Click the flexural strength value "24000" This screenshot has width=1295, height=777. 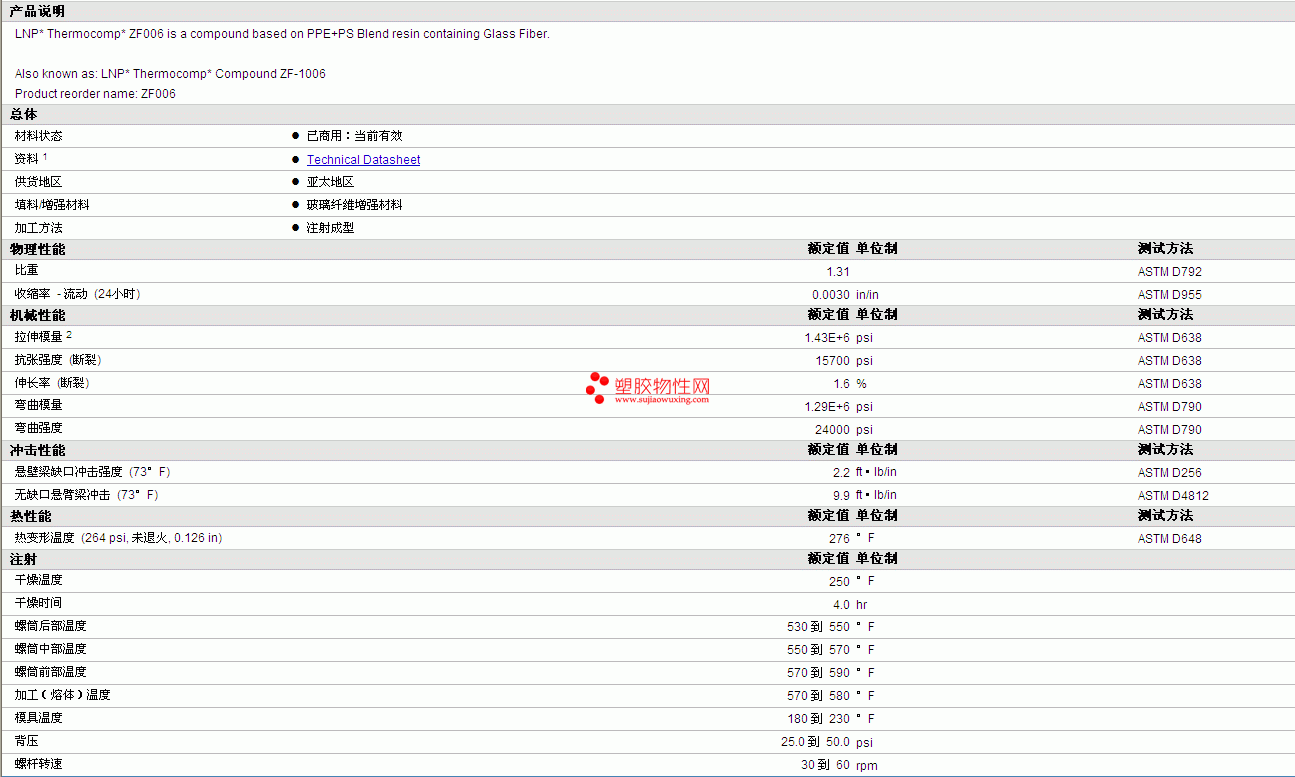pos(833,430)
